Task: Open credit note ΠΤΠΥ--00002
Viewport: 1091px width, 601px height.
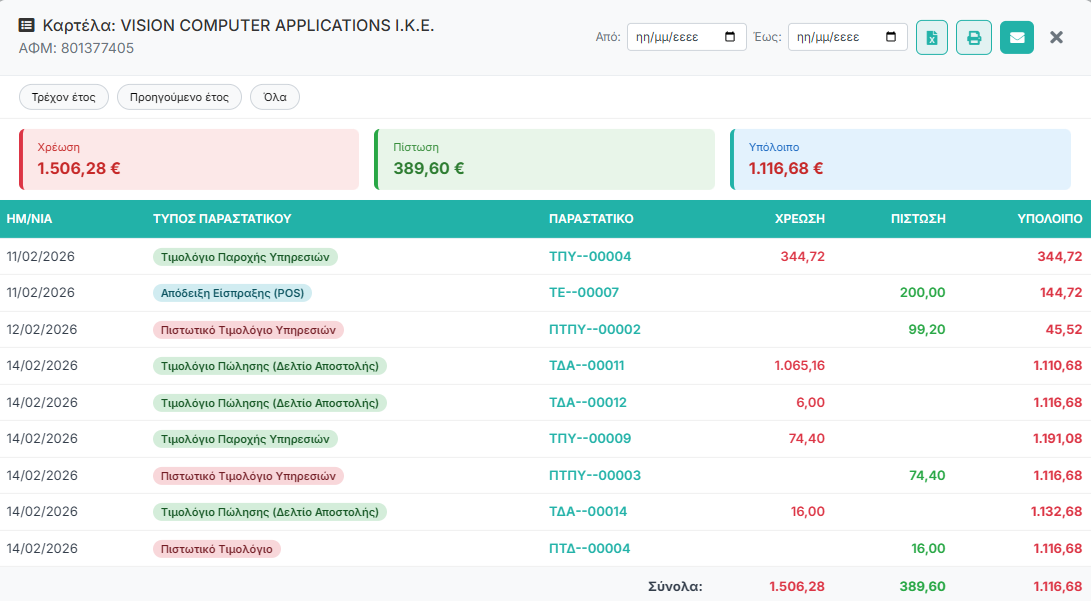Action: (594, 330)
